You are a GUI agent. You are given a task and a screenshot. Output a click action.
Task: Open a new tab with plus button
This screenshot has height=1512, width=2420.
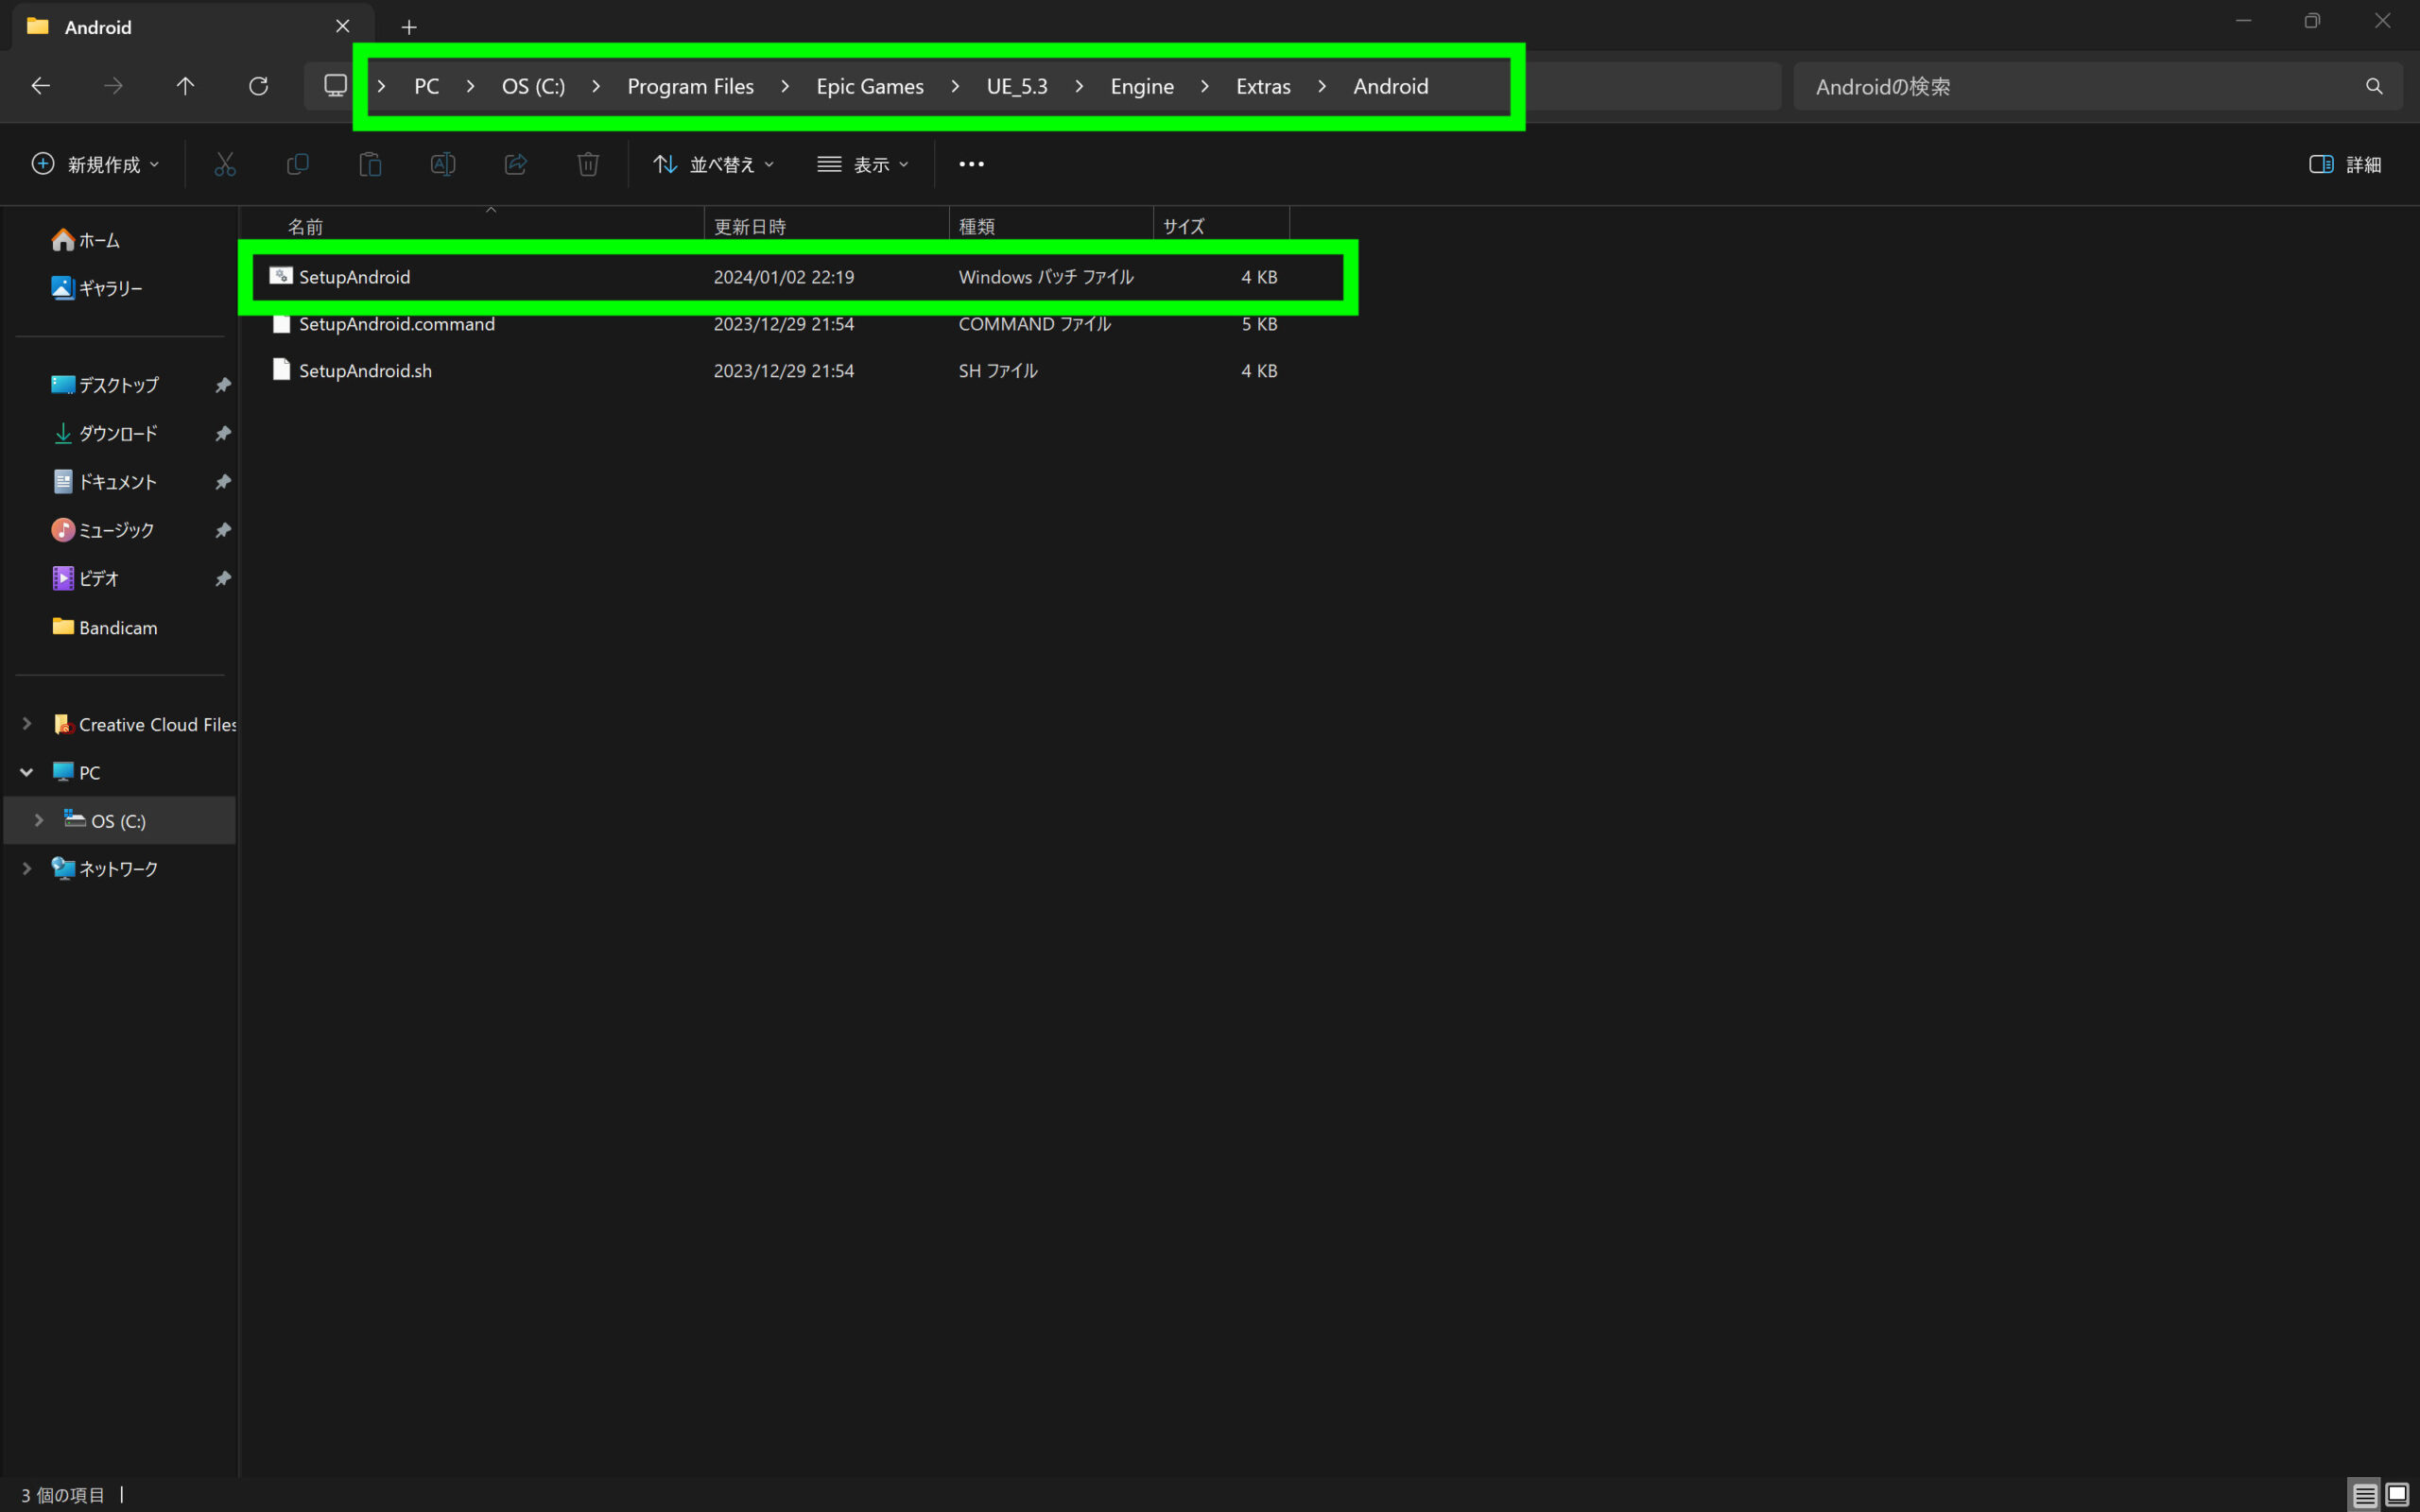[x=408, y=27]
